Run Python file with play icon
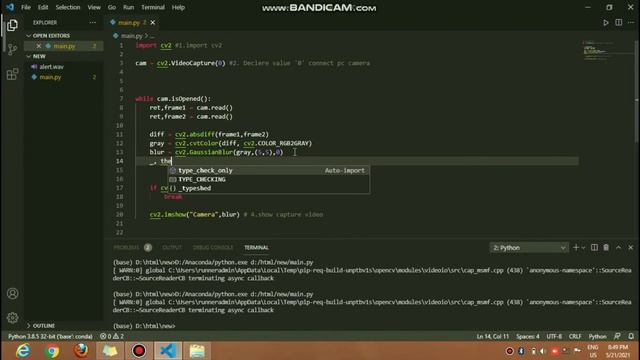640x360 pixels. point(606,23)
